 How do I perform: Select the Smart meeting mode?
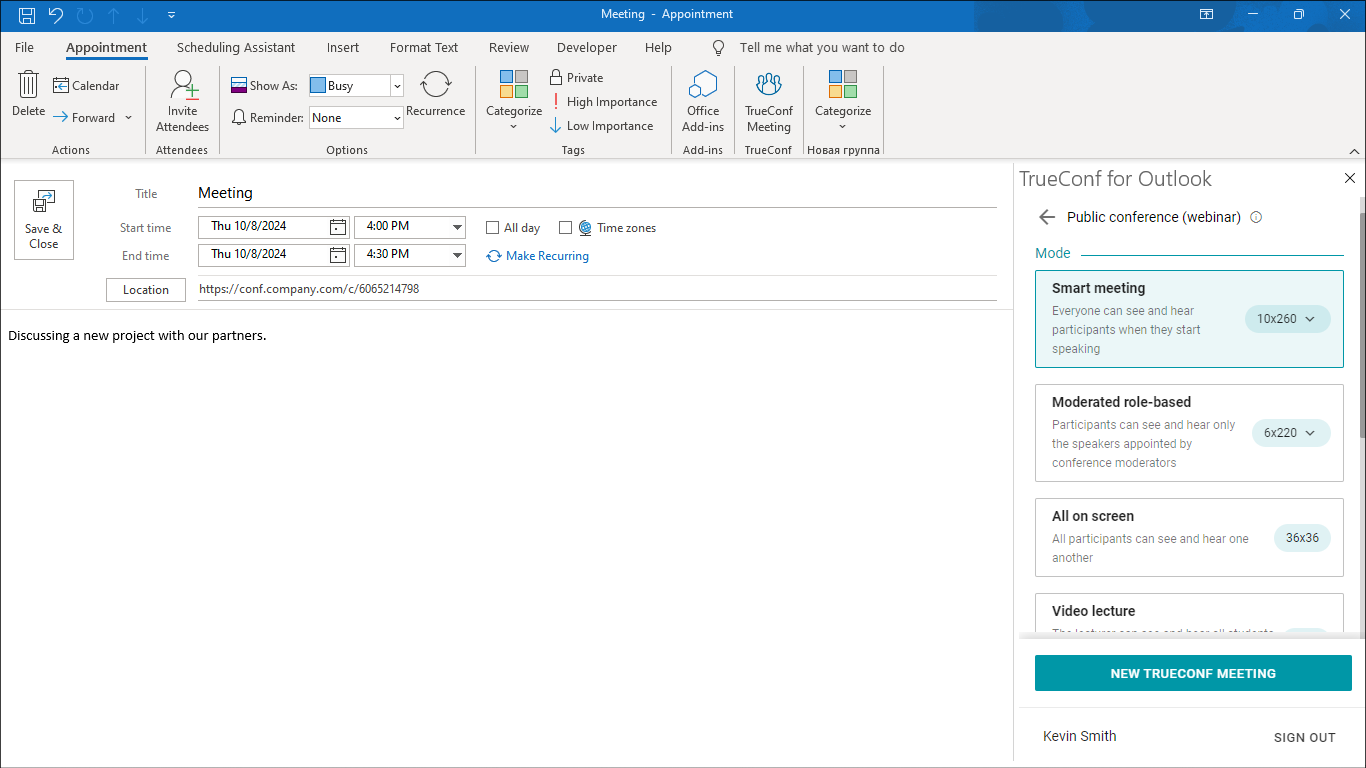(1189, 318)
